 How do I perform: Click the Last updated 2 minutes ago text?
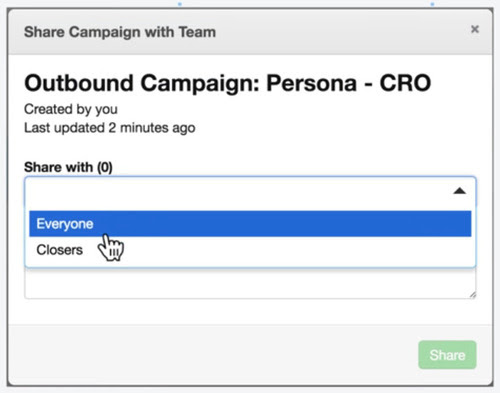click(x=110, y=128)
